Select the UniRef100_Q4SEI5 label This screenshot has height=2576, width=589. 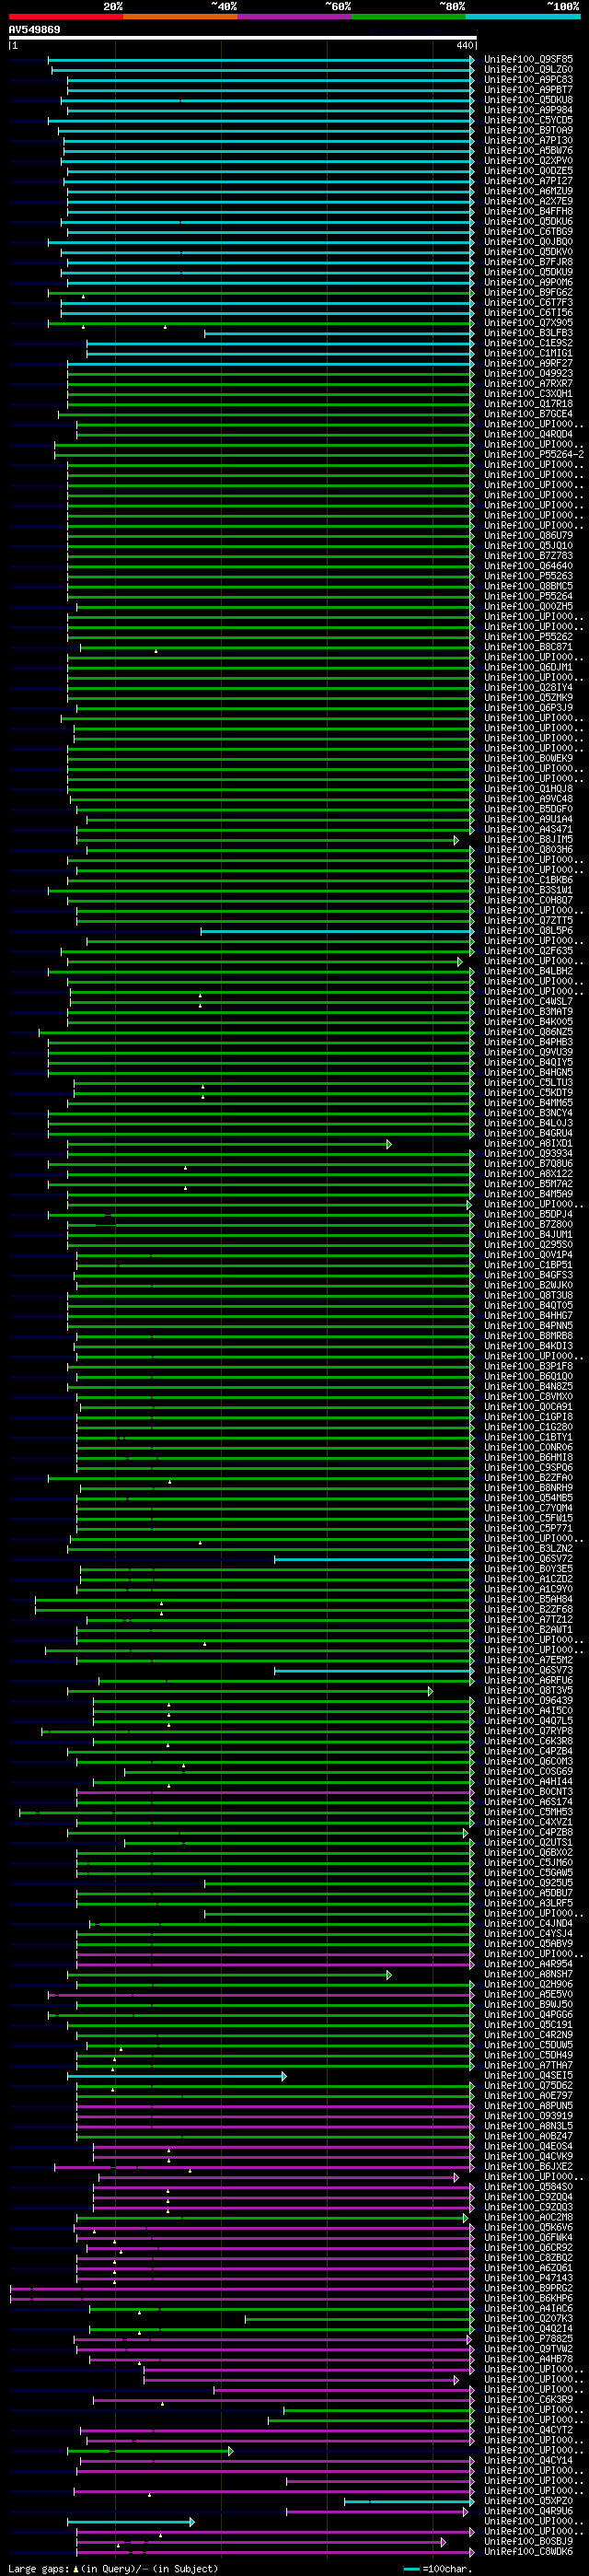(x=529, y=2076)
